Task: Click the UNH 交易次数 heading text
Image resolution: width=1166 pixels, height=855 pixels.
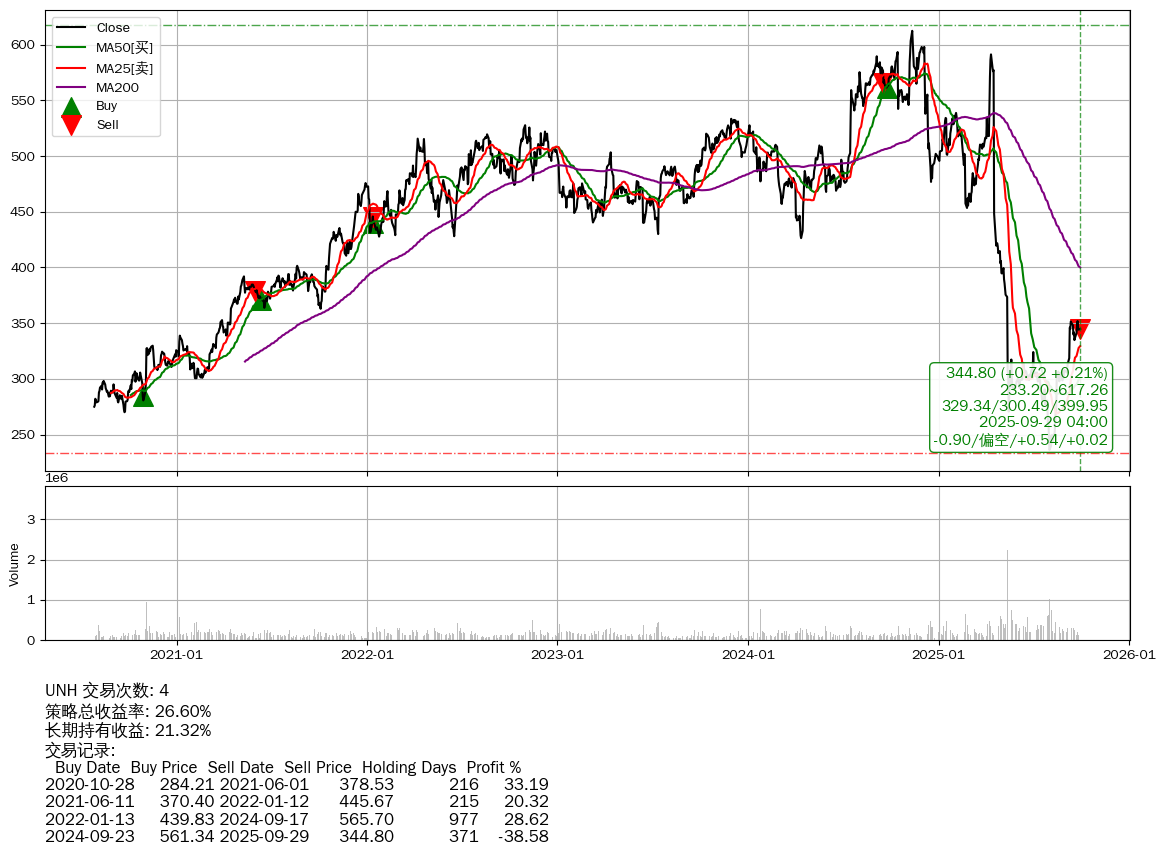Action: (107, 690)
